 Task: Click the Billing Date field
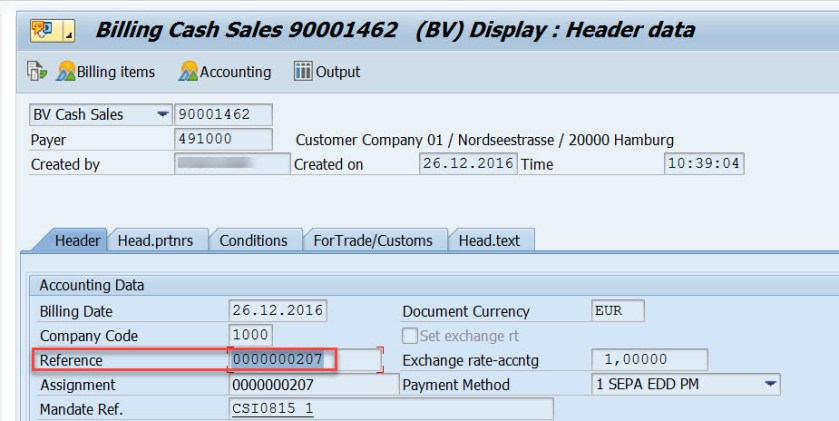coord(278,311)
